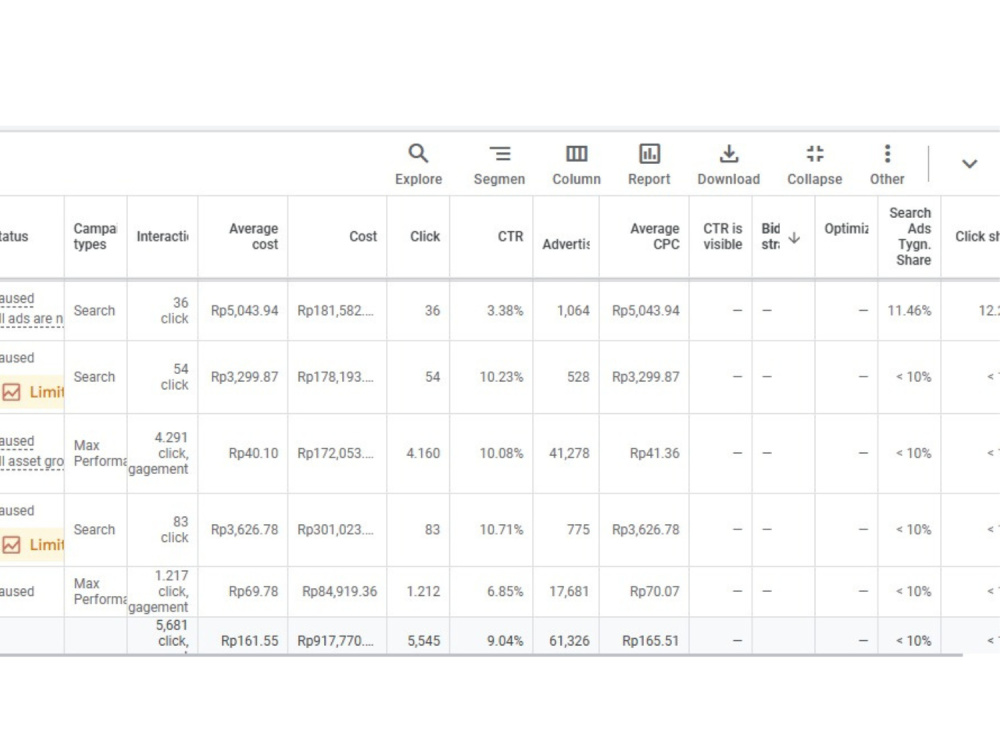Click the CTR value 6.85%
The width and height of the screenshot is (1000, 750).
click(505, 592)
